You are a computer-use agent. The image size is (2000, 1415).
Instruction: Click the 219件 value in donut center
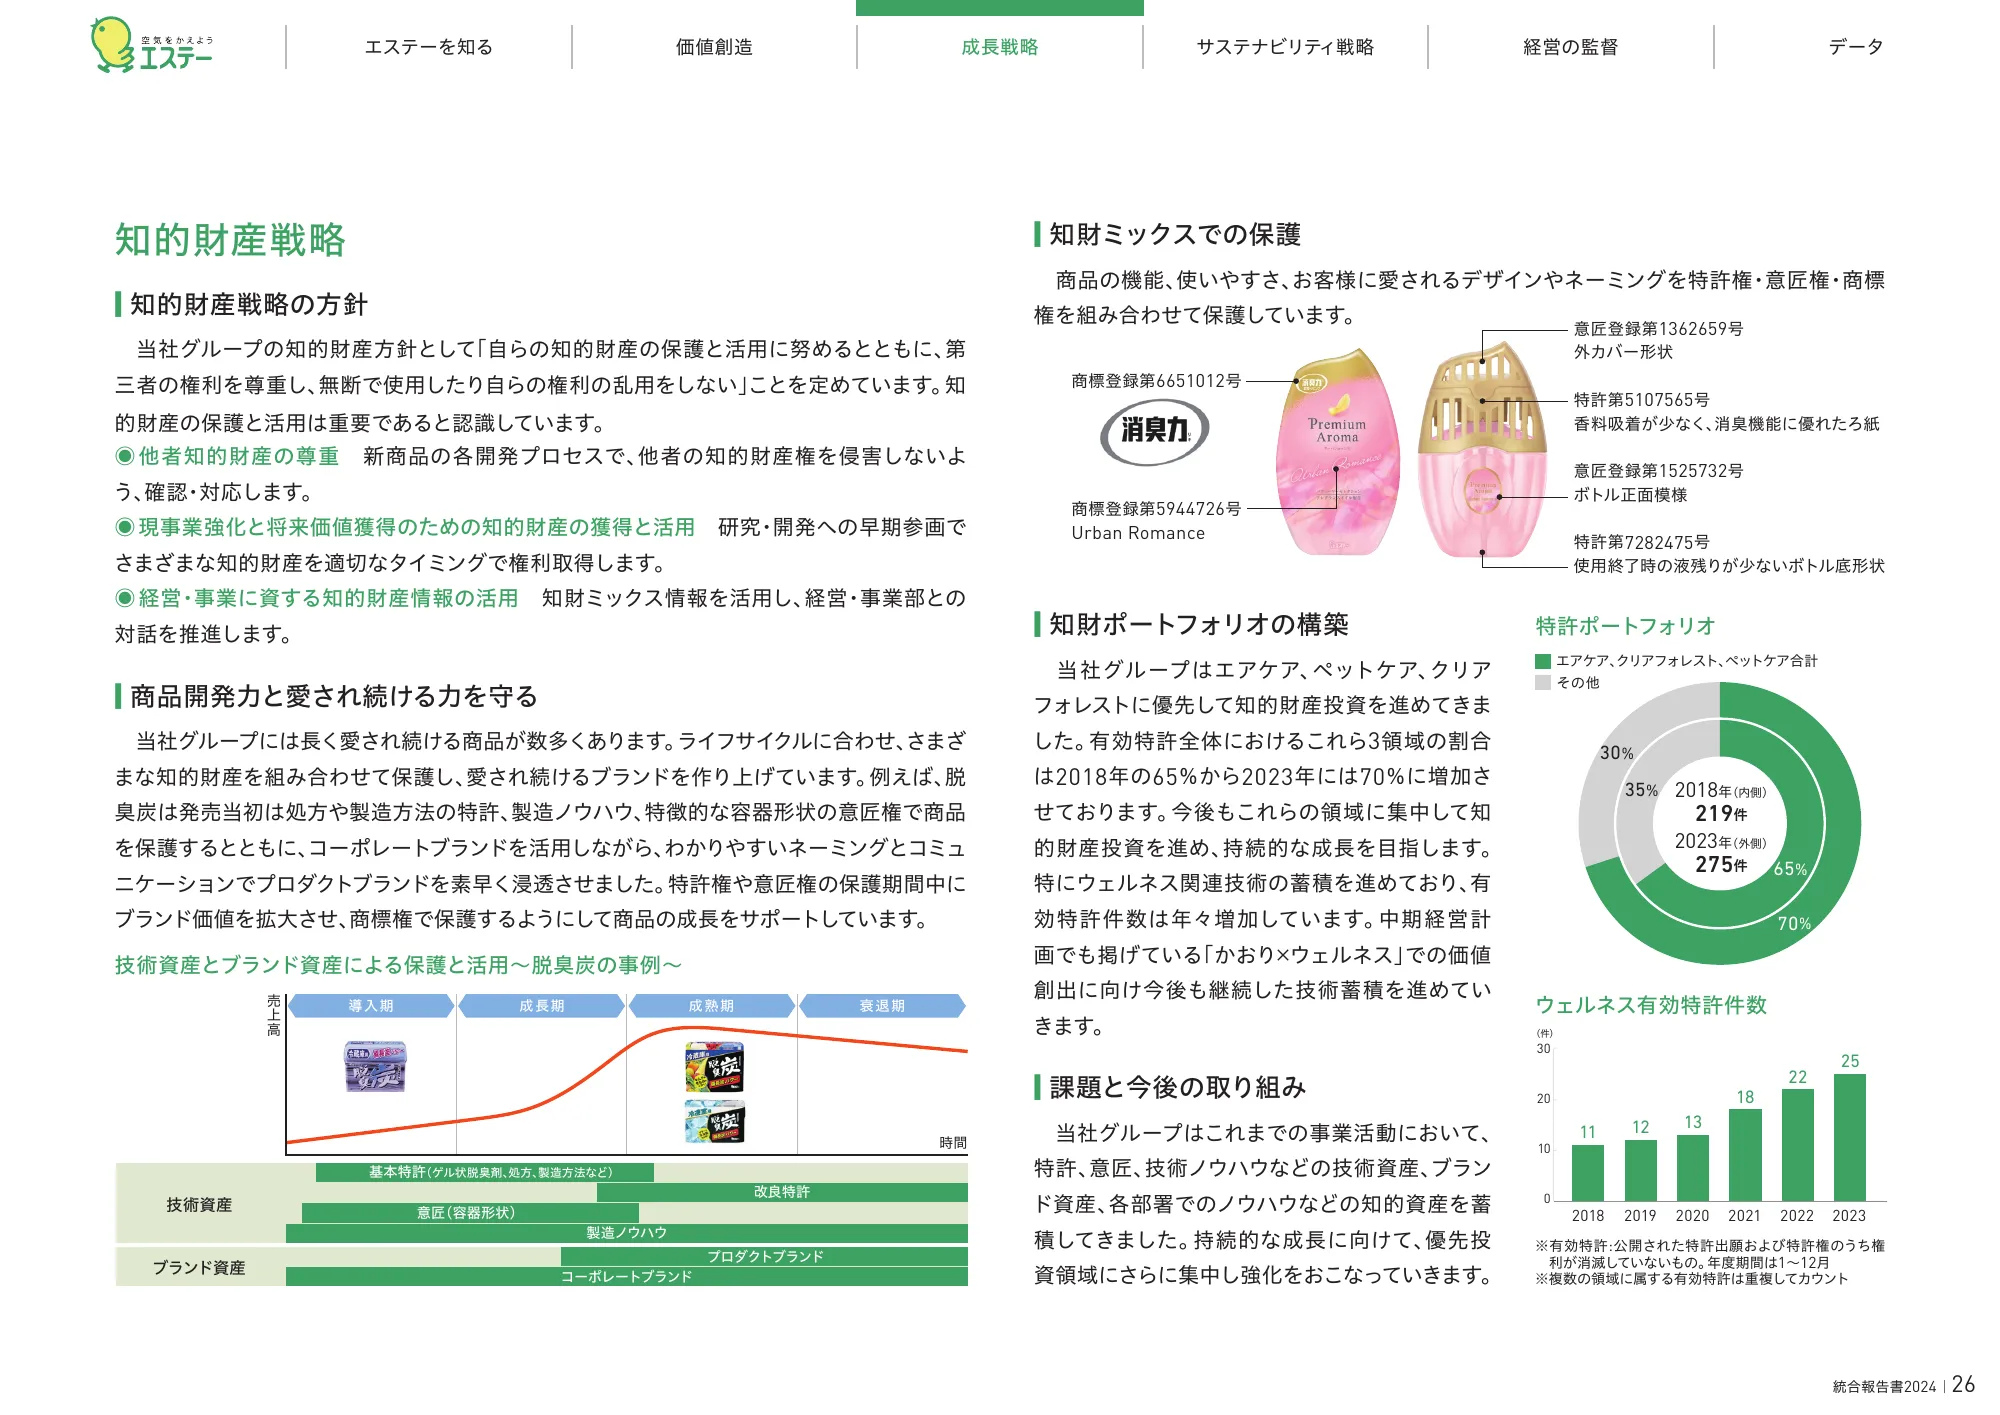coord(1721,814)
